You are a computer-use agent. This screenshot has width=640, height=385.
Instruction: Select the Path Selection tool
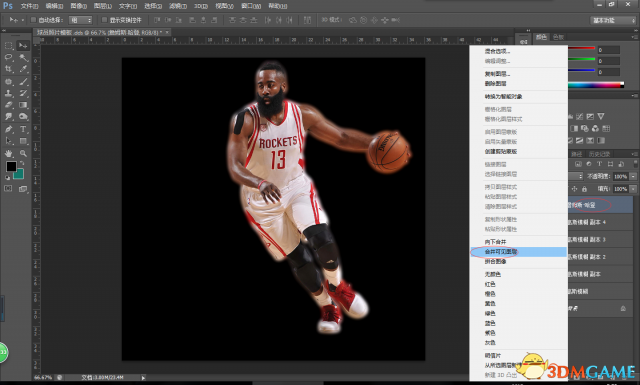pyautogui.click(x=9, y=141)
